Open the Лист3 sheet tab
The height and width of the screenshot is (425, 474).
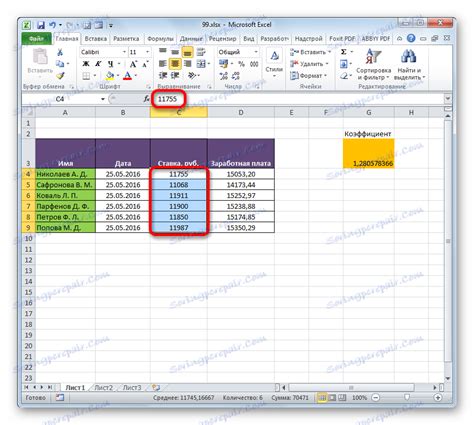(132, 388)
